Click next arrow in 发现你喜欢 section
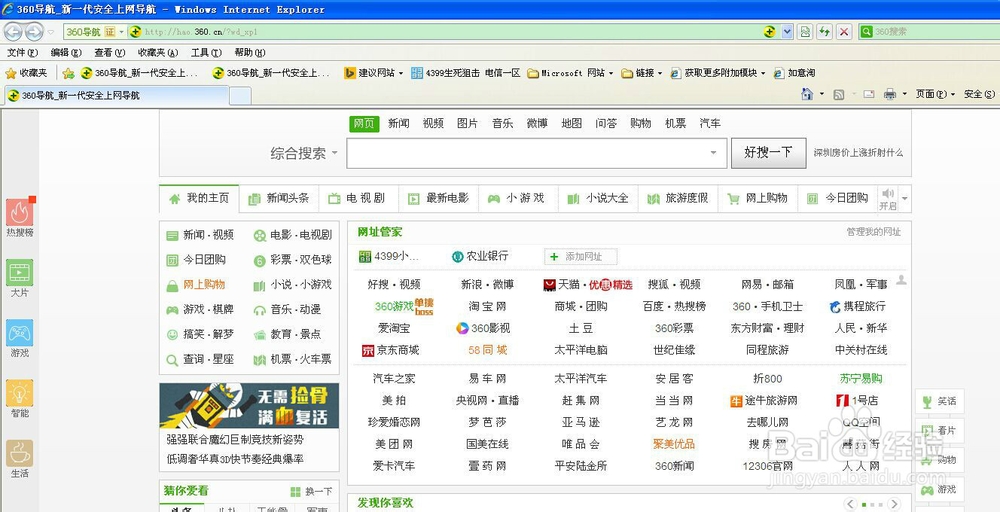The height and width of the screenshot is (512, 1000). [895, 504]
